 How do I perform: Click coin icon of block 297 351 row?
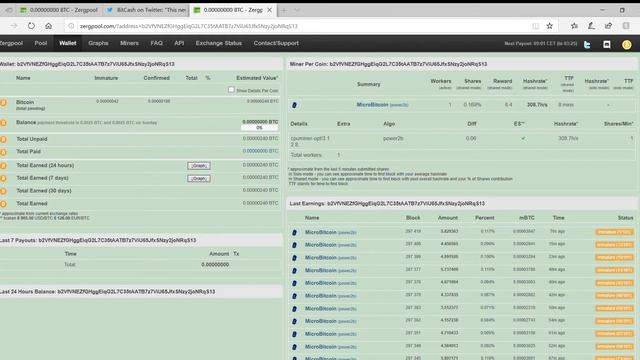[294, 334]
